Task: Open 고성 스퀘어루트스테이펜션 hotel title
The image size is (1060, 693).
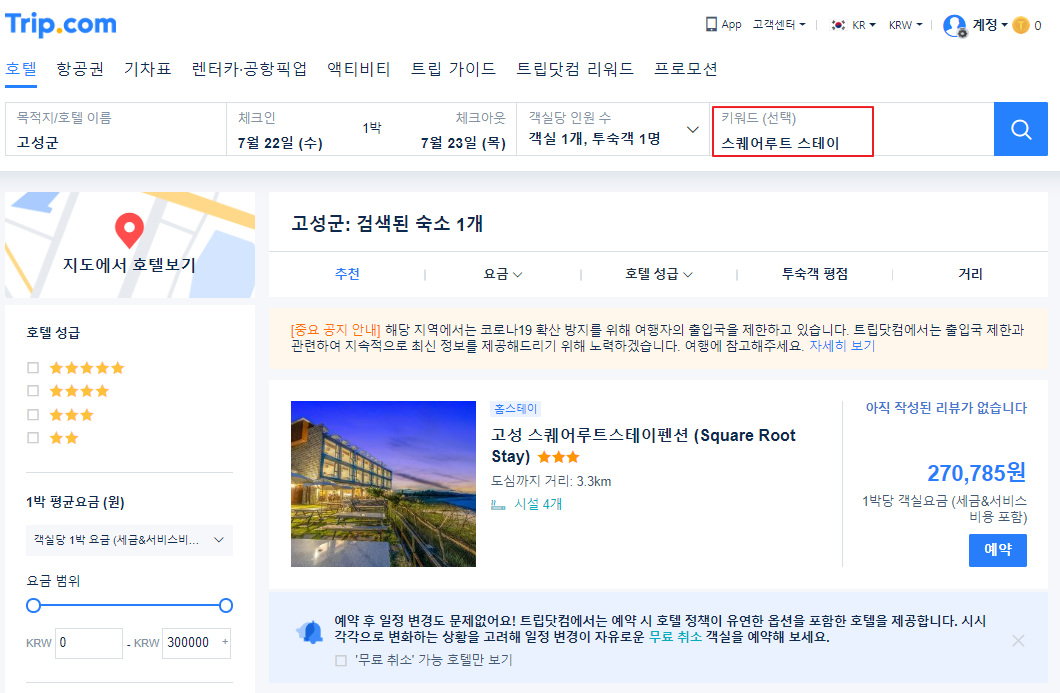Action: click(644, 446)
